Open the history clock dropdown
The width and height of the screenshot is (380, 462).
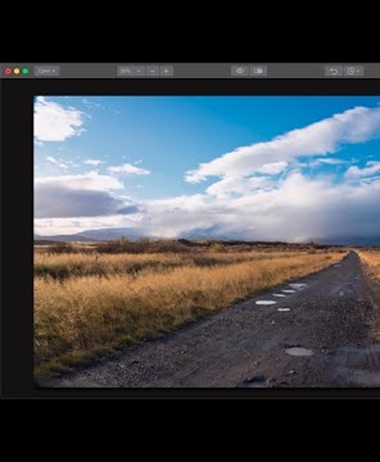click(353, 71)
